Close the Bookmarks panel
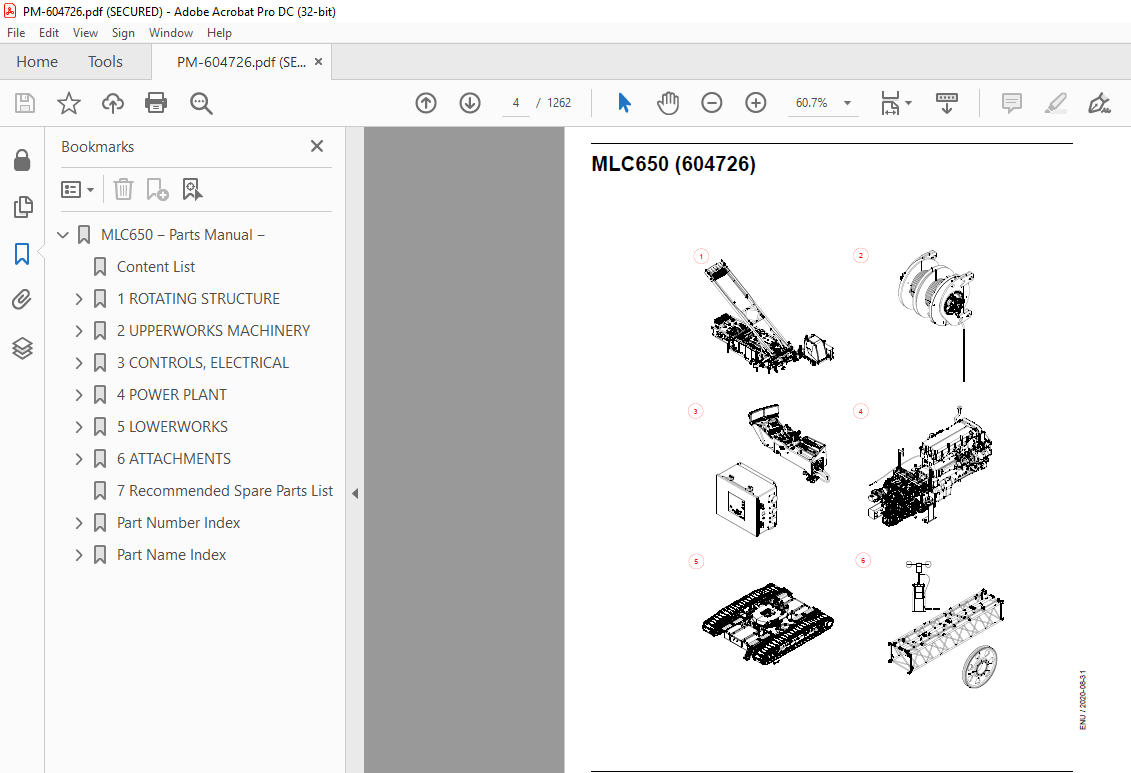Image resolution: width=1131 pixels, height=773 pixels. (317, 146)
